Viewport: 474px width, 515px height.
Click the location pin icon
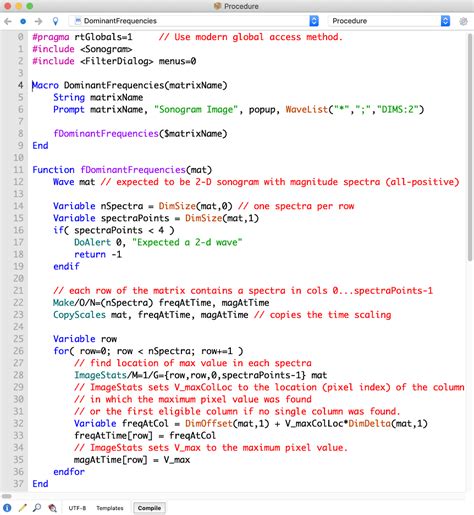(x=55, y=21)
